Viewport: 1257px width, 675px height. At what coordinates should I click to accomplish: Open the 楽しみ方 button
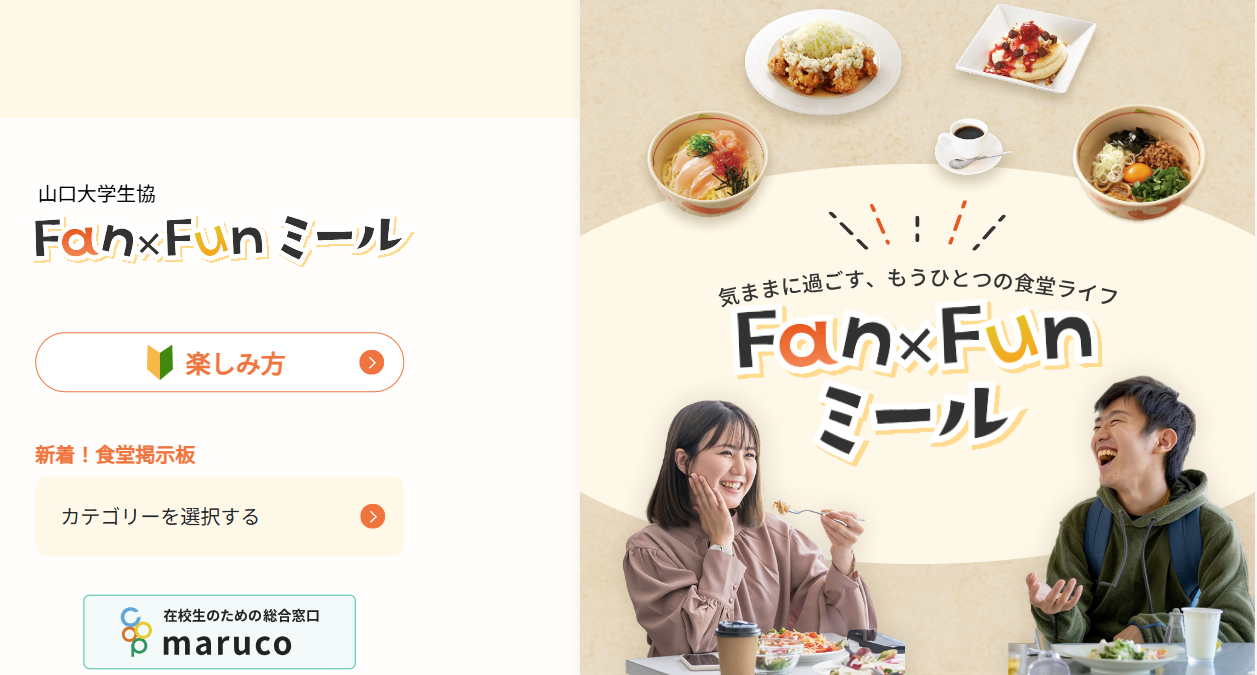(x=220, y=362)
